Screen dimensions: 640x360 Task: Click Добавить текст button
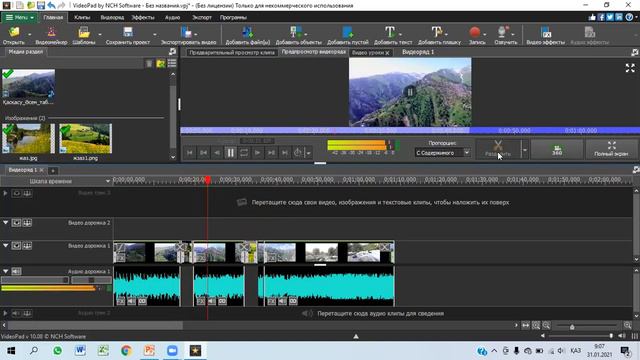point(393,36)
